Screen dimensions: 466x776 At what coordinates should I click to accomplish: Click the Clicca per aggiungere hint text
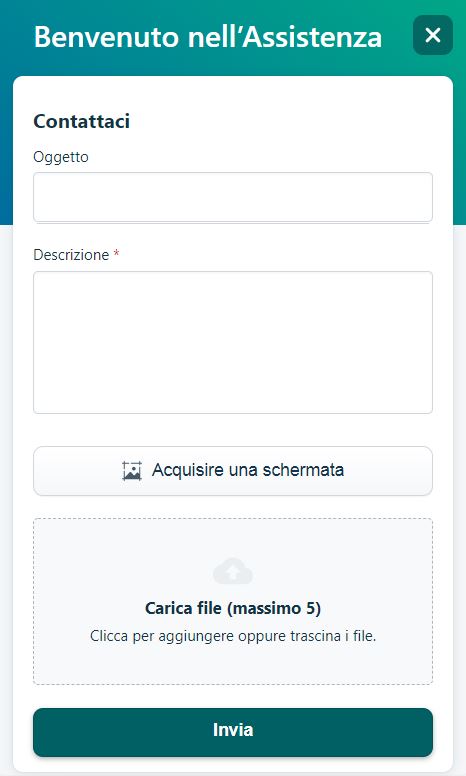(233, 635)
